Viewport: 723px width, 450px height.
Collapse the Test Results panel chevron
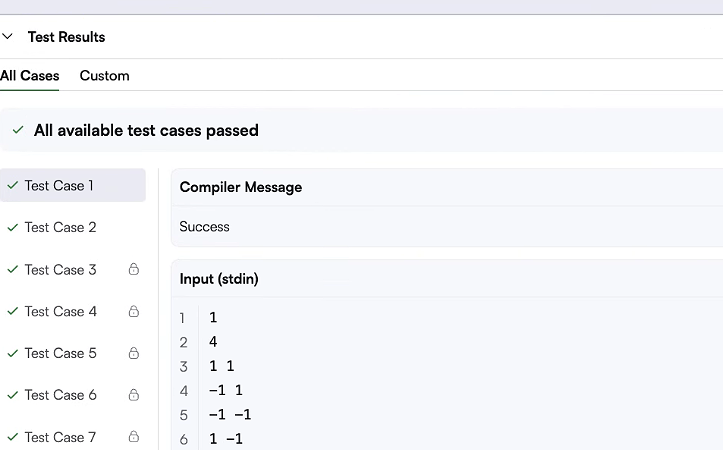pyautogui.click(x=8, y=37)
